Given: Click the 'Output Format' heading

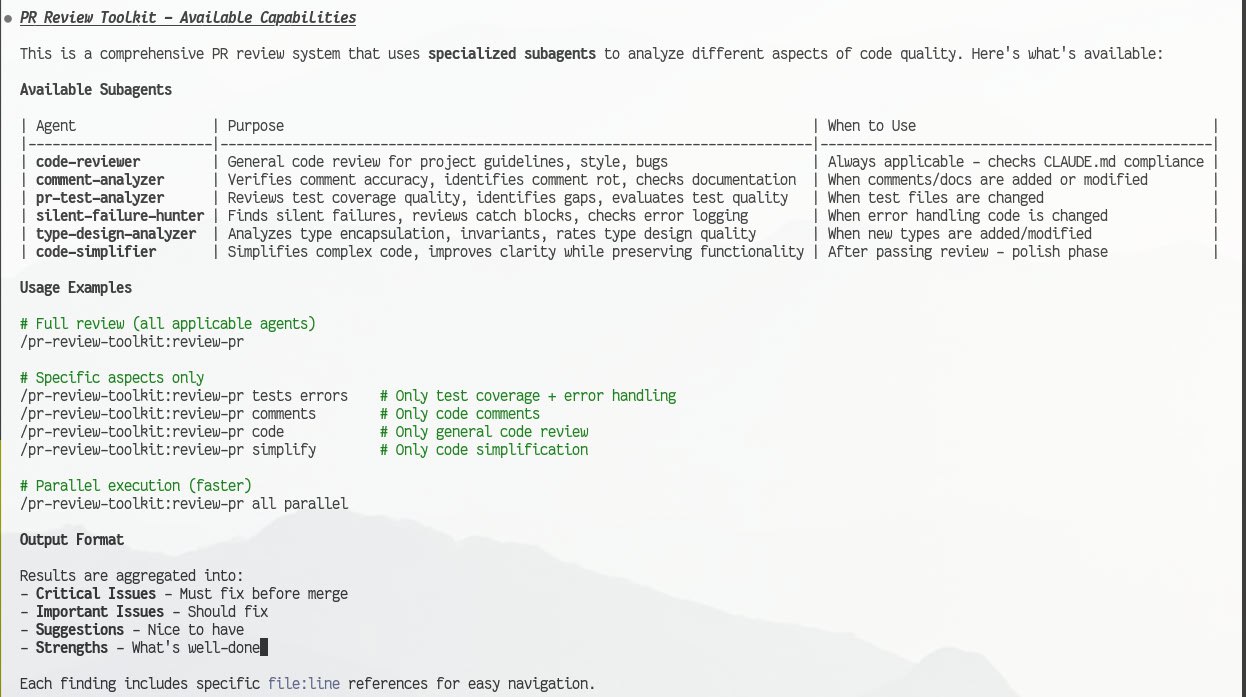Looking at the screenshot, I should (72, 540).
